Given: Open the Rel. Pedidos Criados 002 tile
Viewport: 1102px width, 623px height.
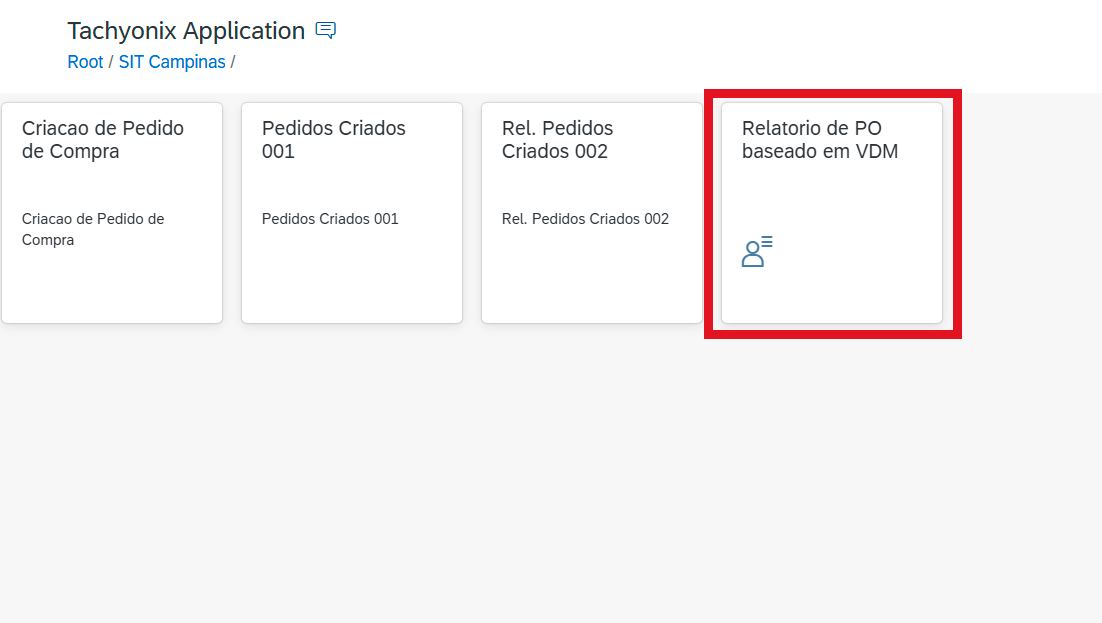Looking at the screenshot, I should tap(592, 213).
